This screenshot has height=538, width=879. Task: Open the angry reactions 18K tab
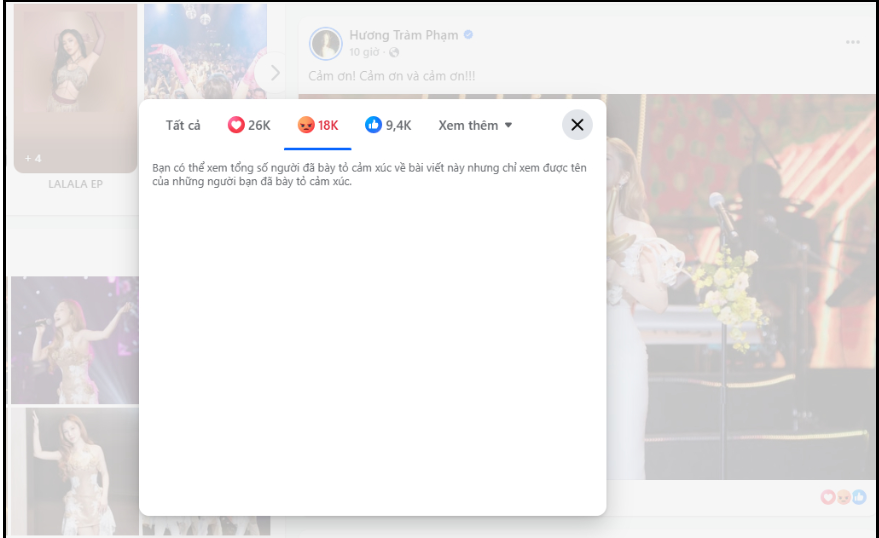[318, 126]
